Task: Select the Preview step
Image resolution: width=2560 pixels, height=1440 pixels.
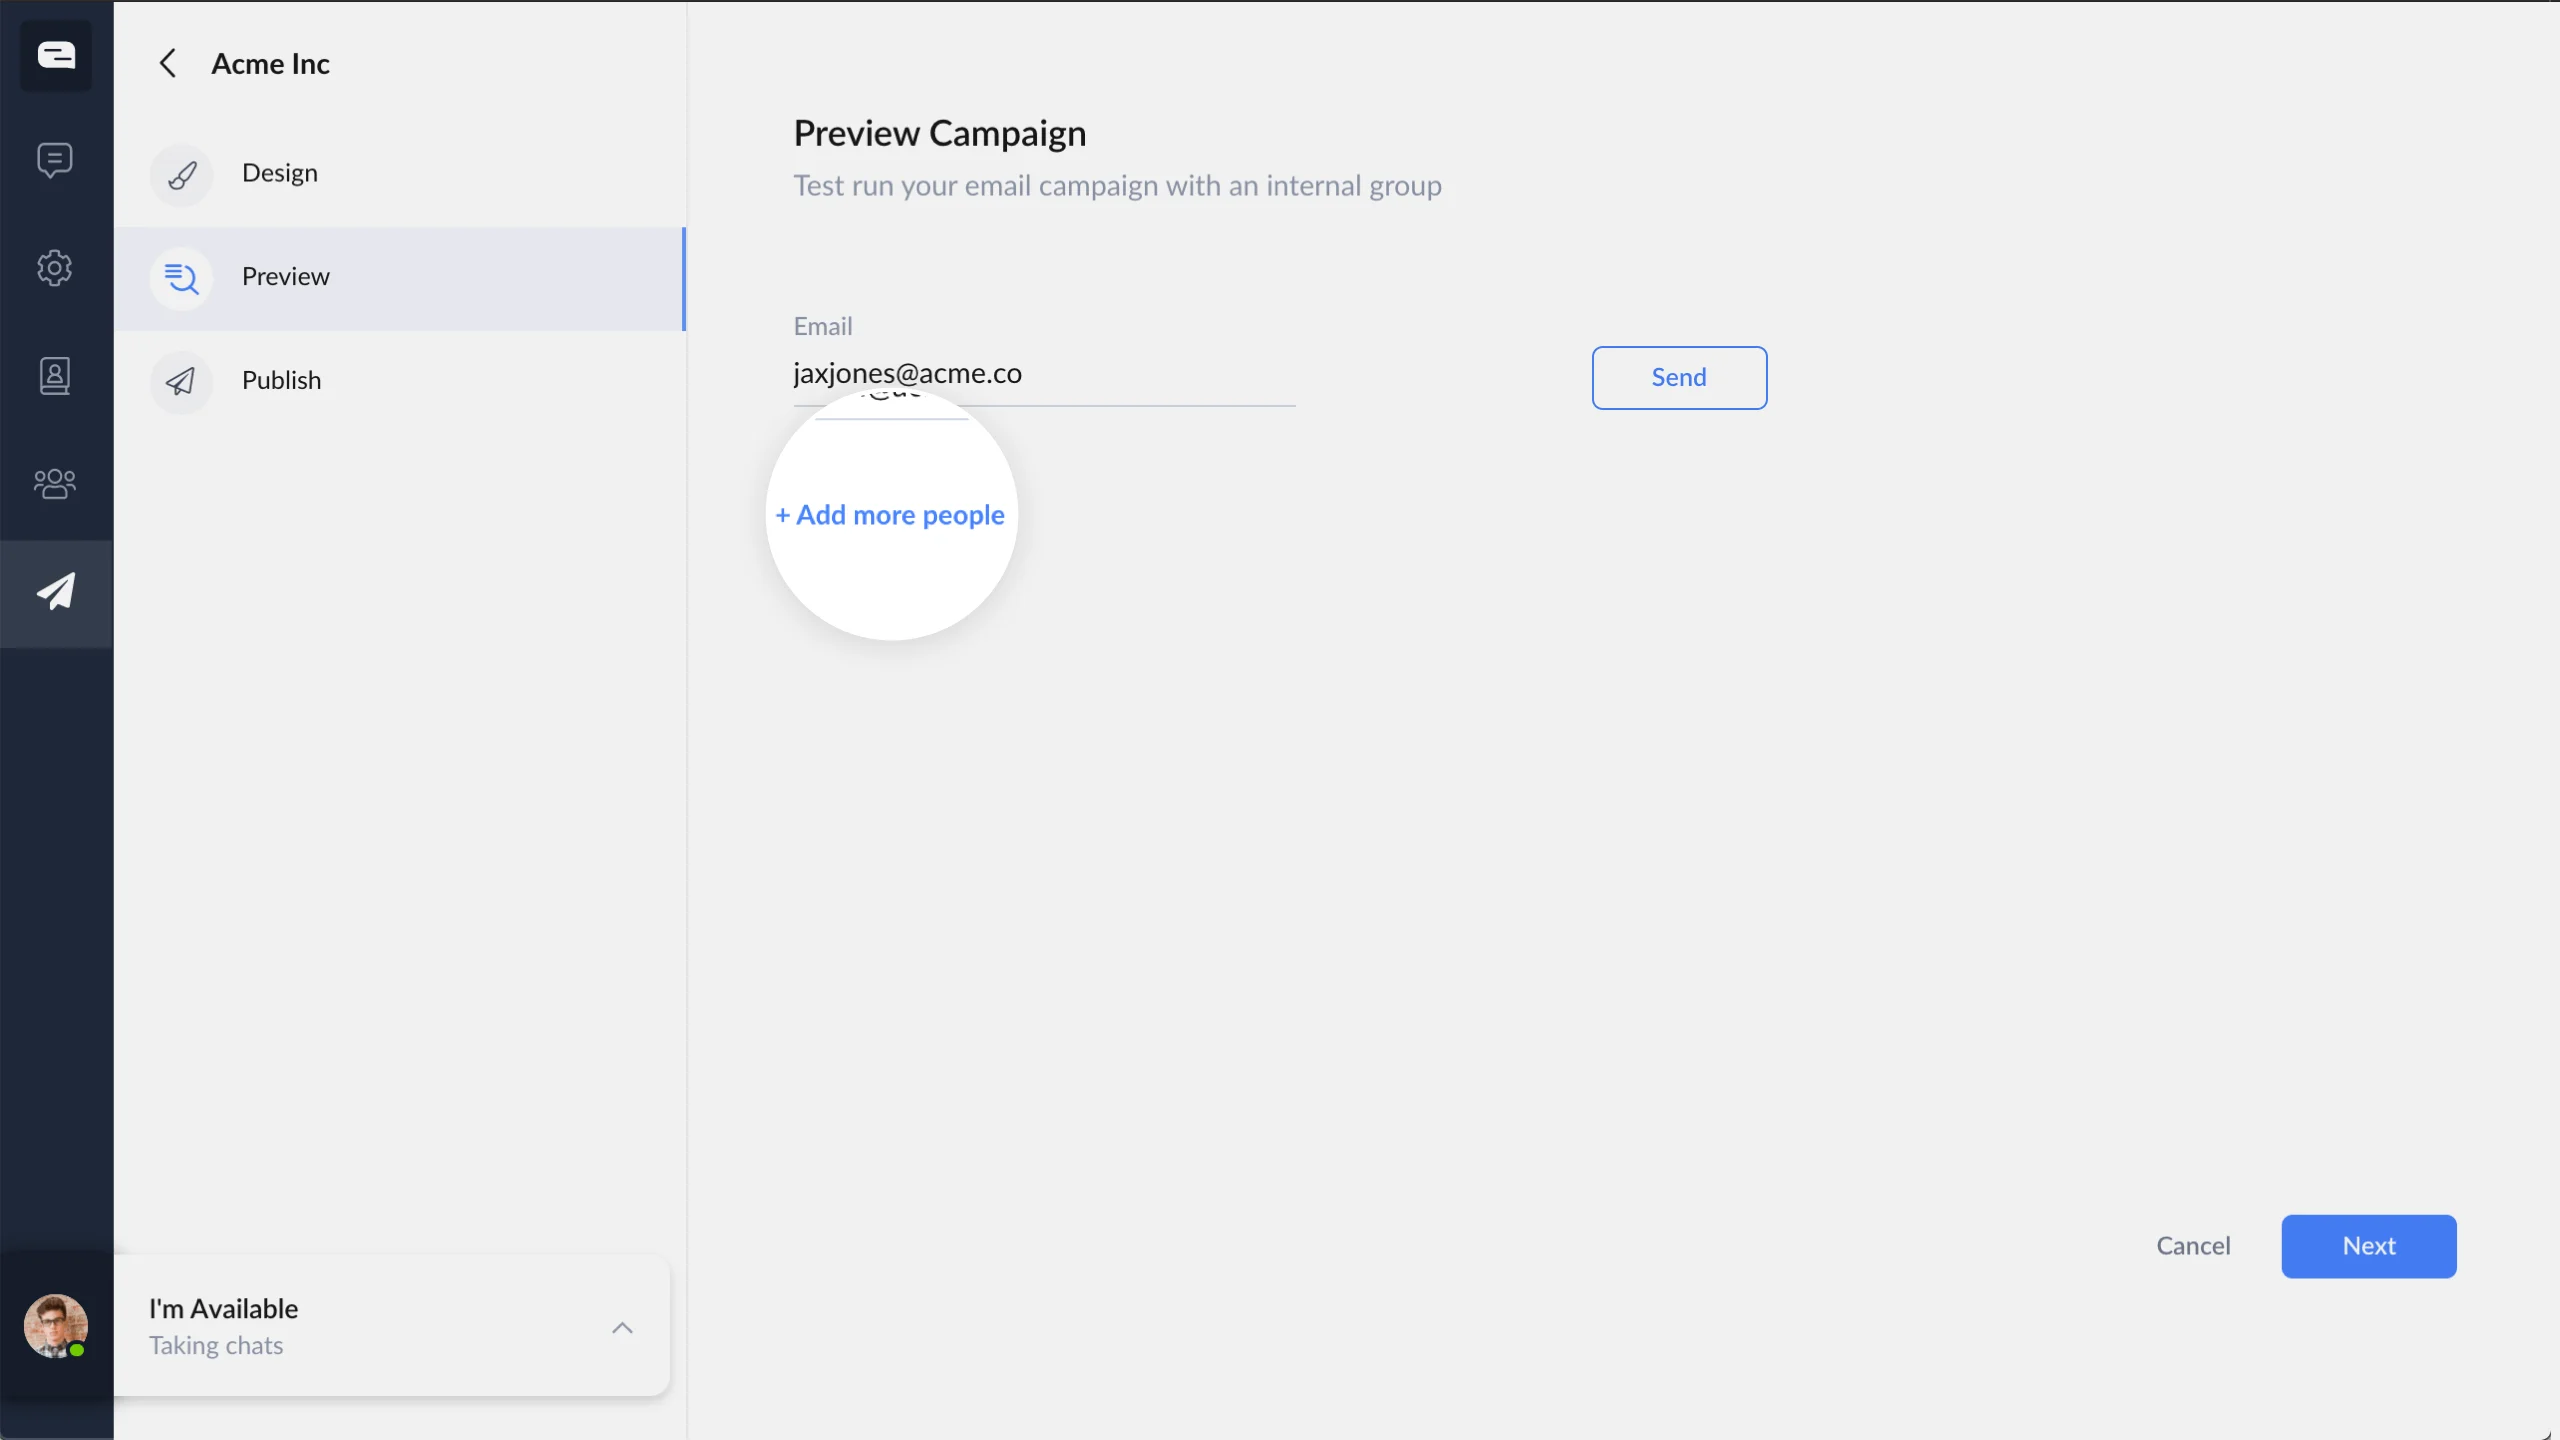Action: click(x=286, y=277)
